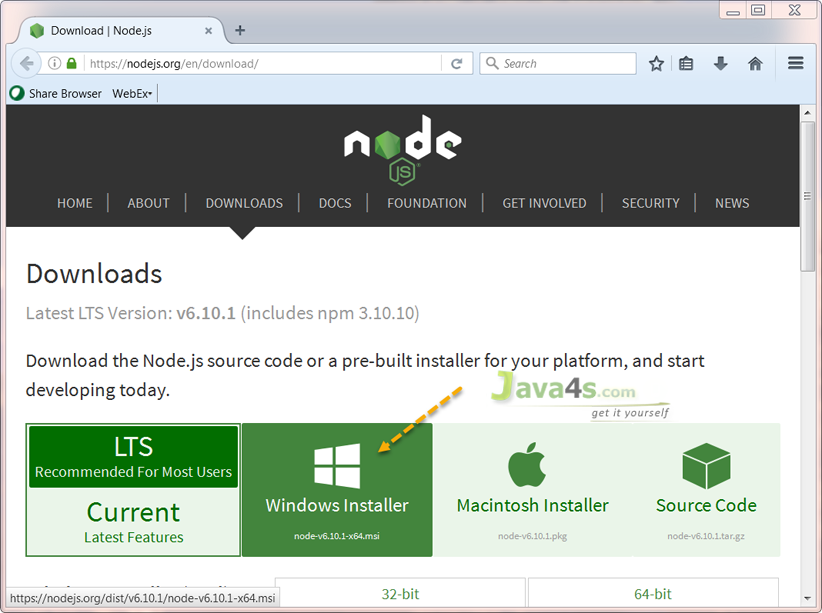Open the downloads arrow icon
The height and width of the screenshot is (613, 822).
point(720,63)
